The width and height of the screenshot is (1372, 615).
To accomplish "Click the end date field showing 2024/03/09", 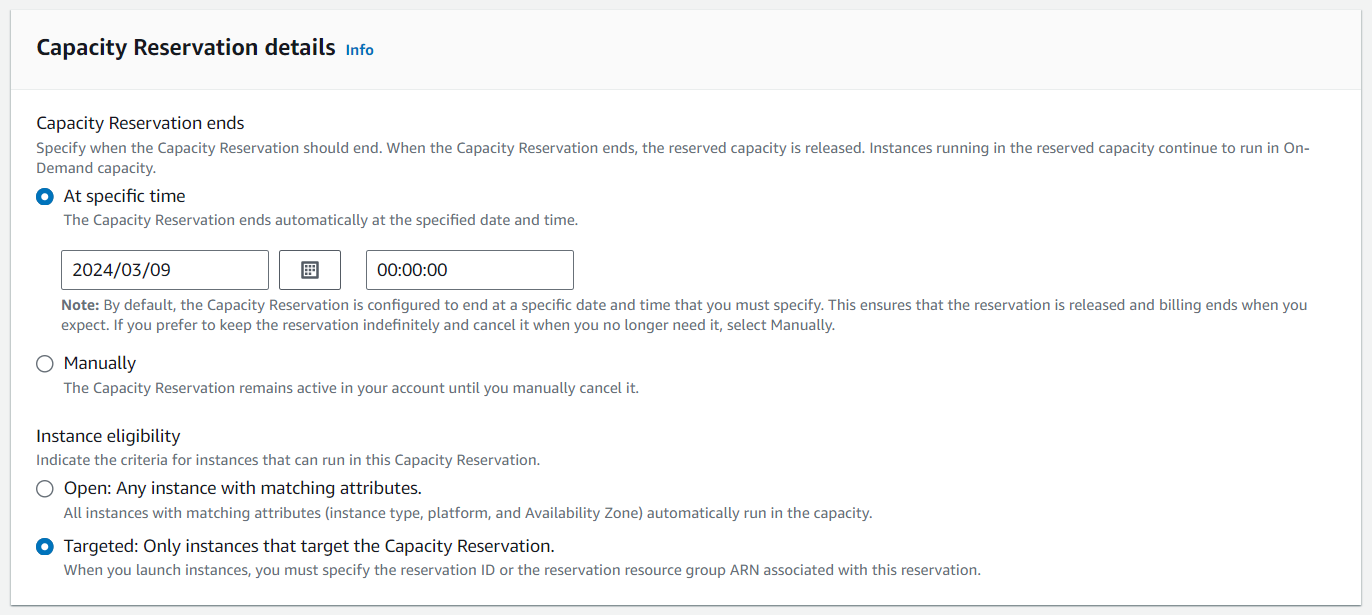I will 165,270.
